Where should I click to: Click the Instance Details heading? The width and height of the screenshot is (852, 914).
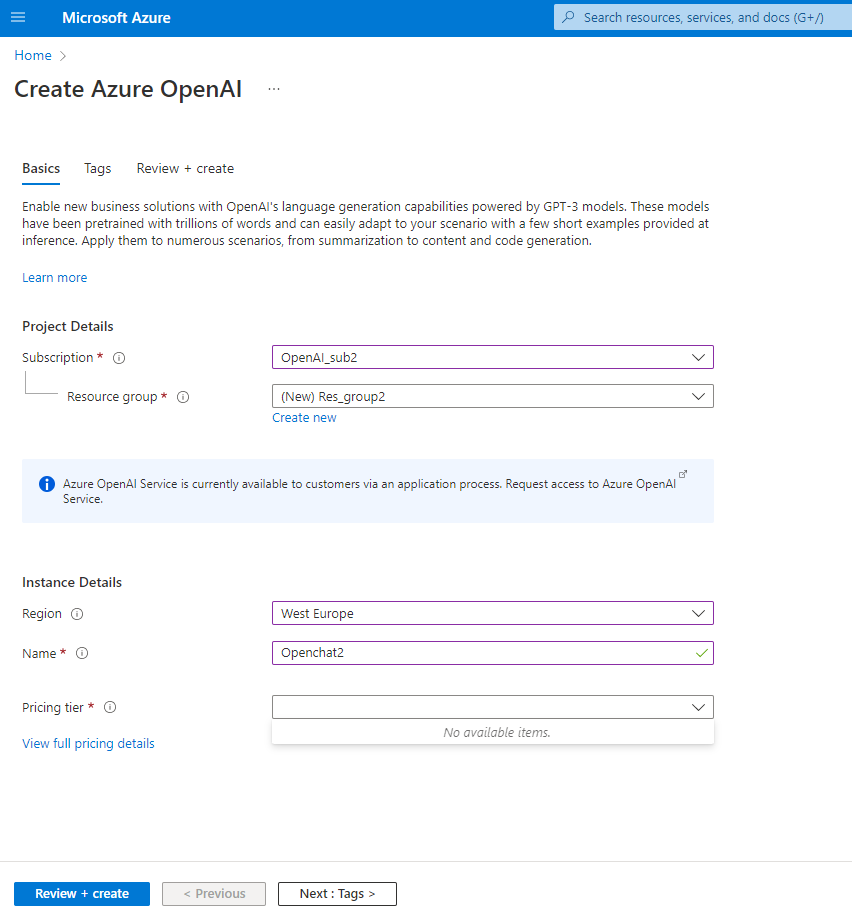[x=72, y=582]
